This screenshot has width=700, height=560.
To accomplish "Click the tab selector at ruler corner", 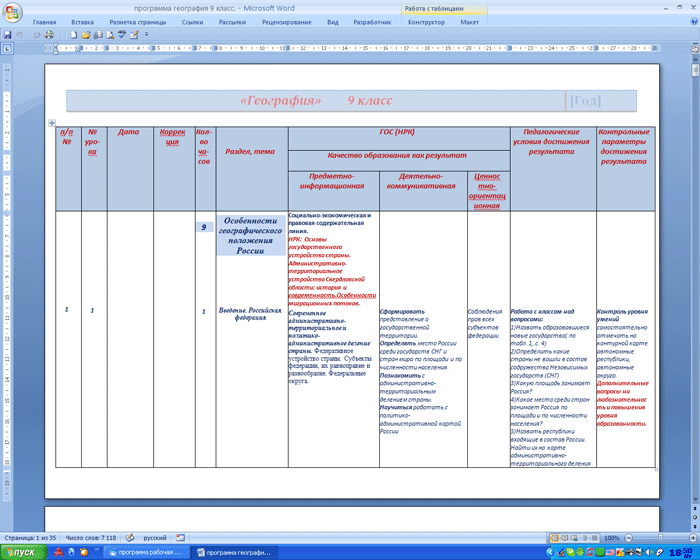I will pyautogui.click(x=8, y=48).
